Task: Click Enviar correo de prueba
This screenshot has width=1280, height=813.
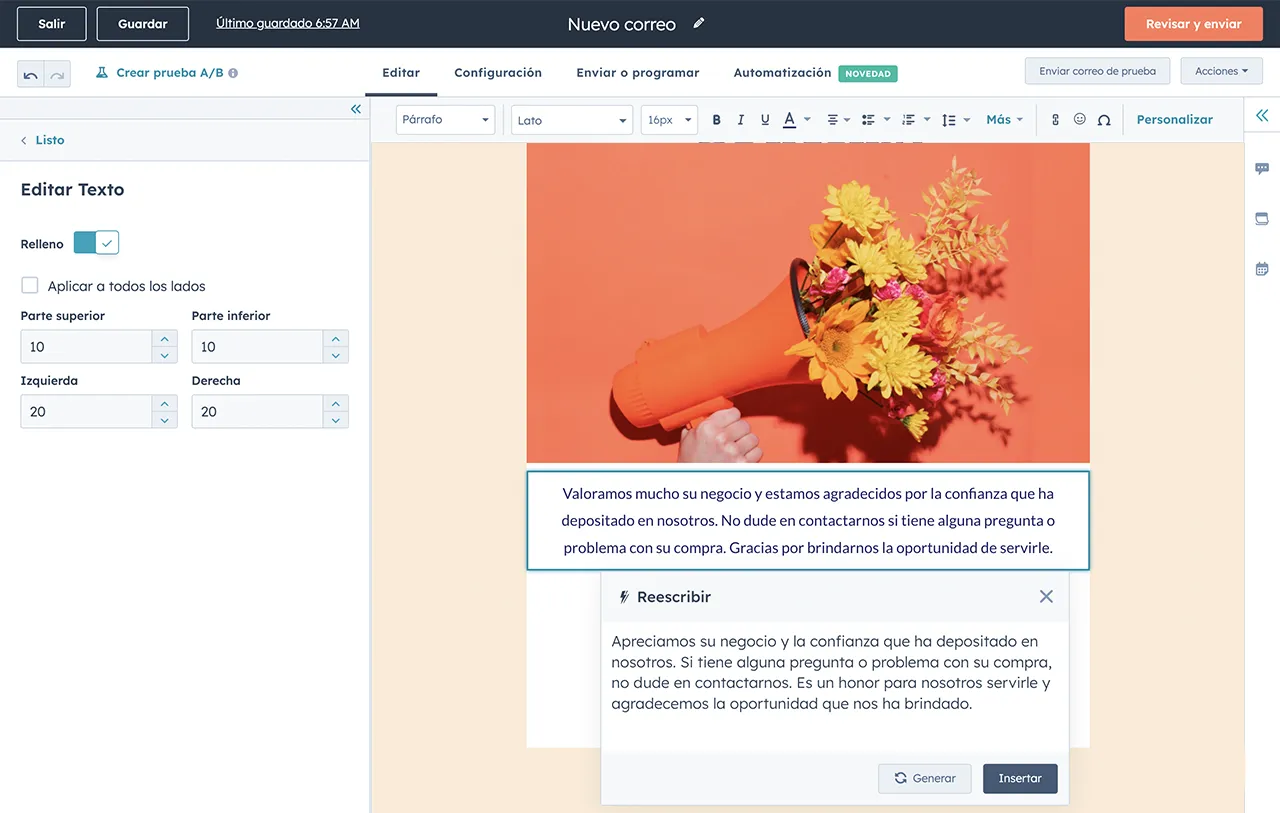Action: coord(1097,71)
